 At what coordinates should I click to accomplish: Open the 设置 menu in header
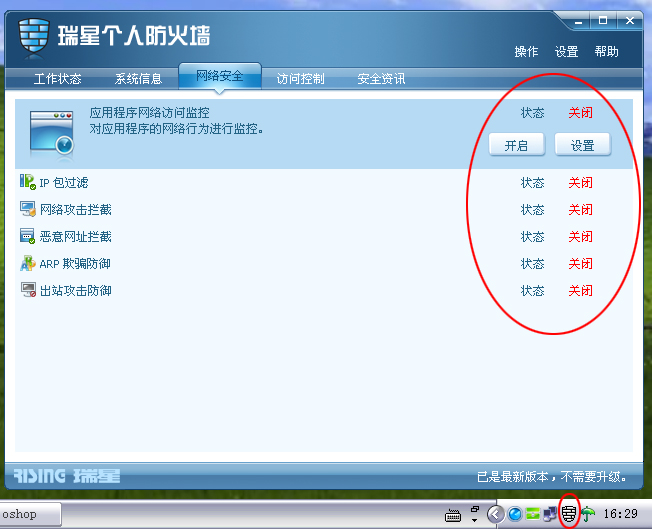(566, 52)
